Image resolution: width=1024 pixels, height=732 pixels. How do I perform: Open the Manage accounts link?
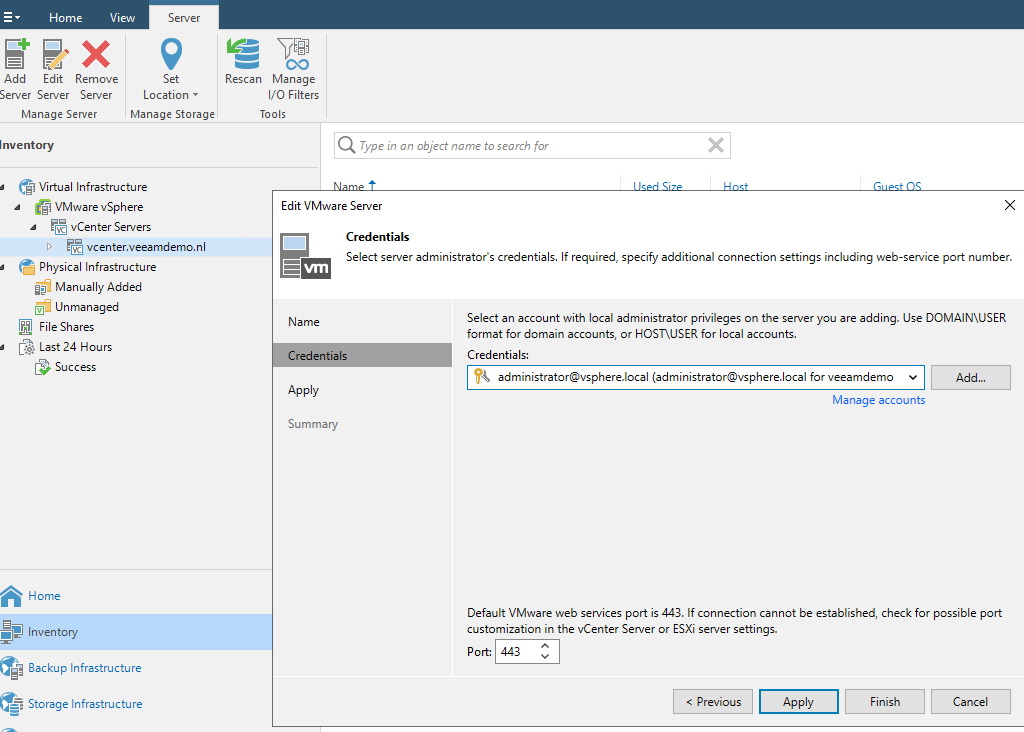(878, 400)
